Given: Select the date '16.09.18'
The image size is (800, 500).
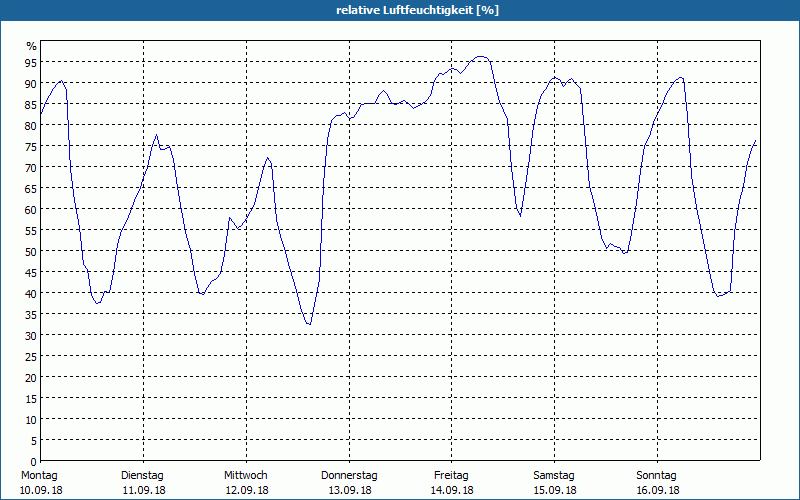Looking at the screenshot, I should 658,490.
